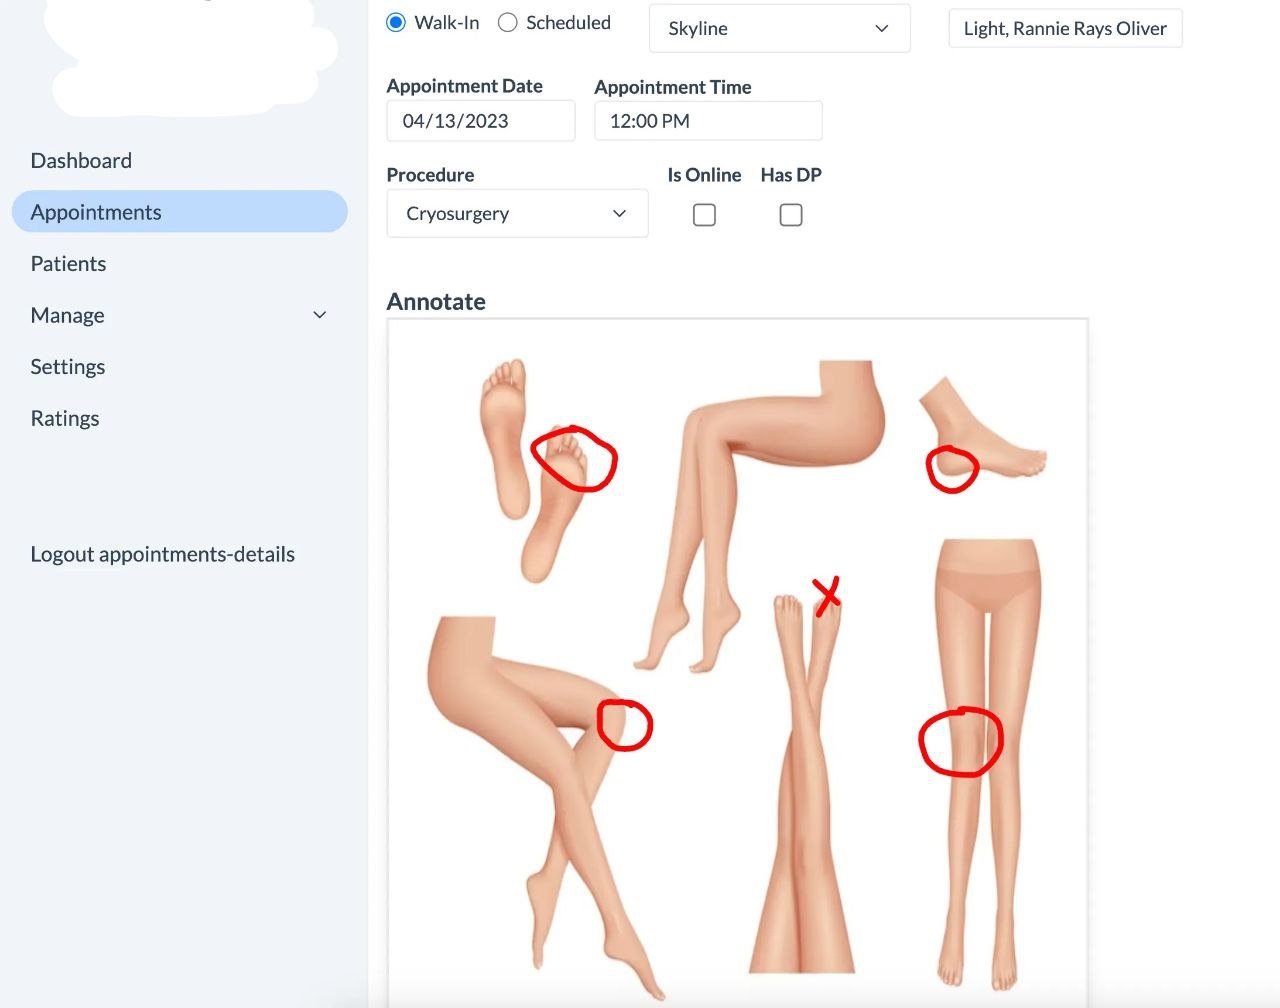Select the Scheduled radio button
This screenshot has height=1008, width=1280.
pyautogui.click(x=508, y=22)
